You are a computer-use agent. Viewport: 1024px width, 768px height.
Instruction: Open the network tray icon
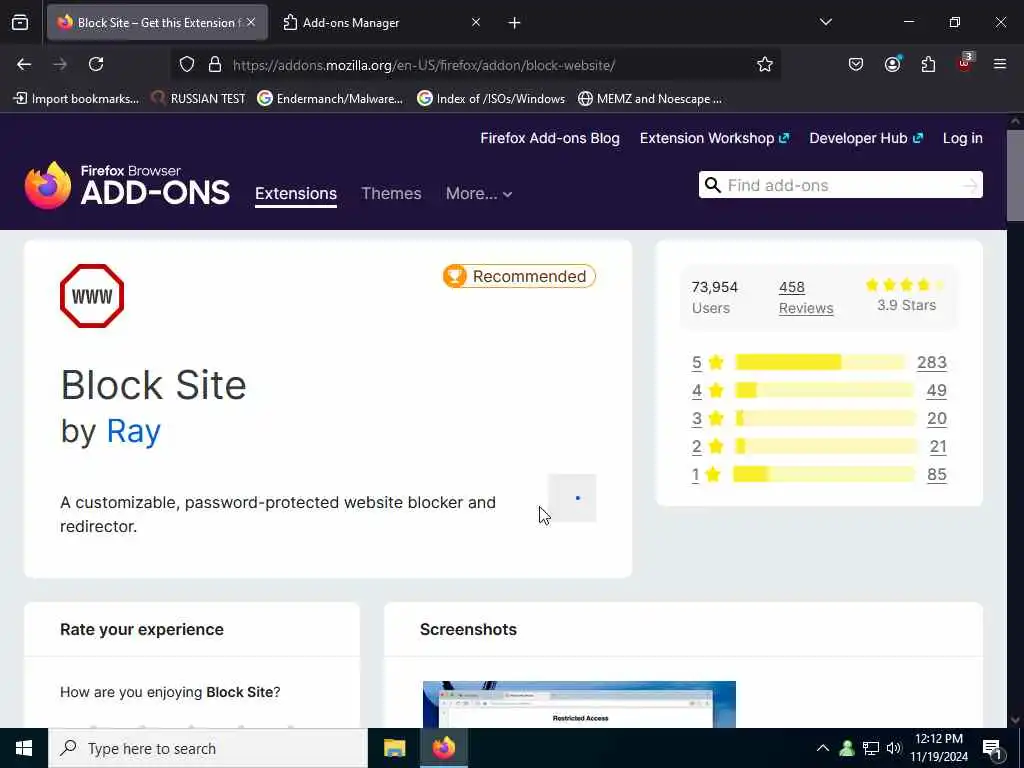coord(871,748)
